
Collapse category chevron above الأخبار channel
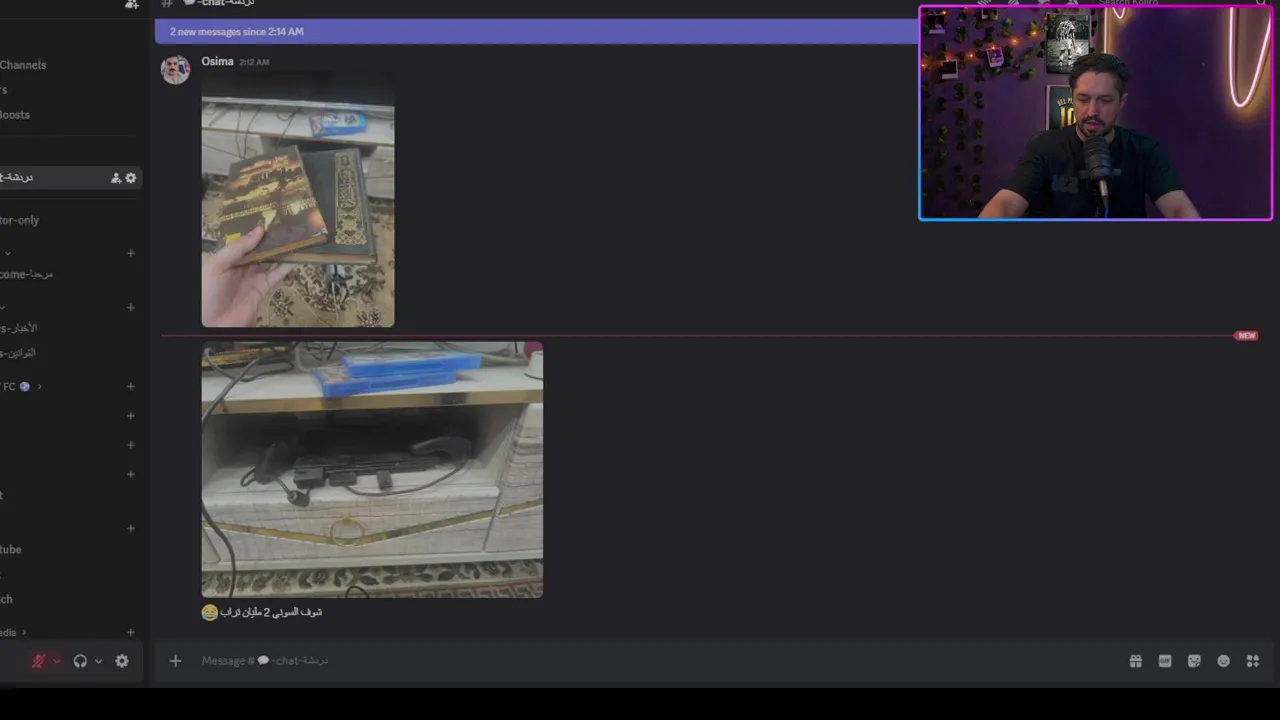pyautogui.click(x=3, y=308)
